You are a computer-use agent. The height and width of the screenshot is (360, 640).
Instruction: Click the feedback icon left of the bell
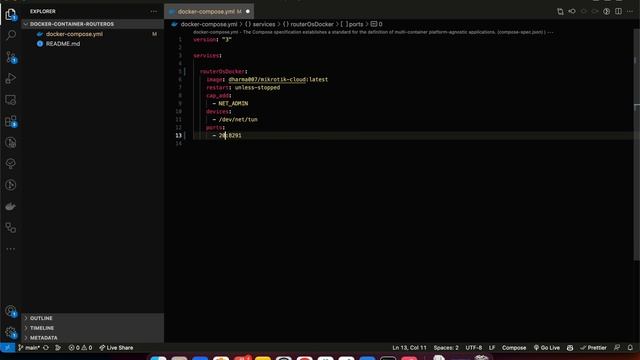[x=617, y=348]
